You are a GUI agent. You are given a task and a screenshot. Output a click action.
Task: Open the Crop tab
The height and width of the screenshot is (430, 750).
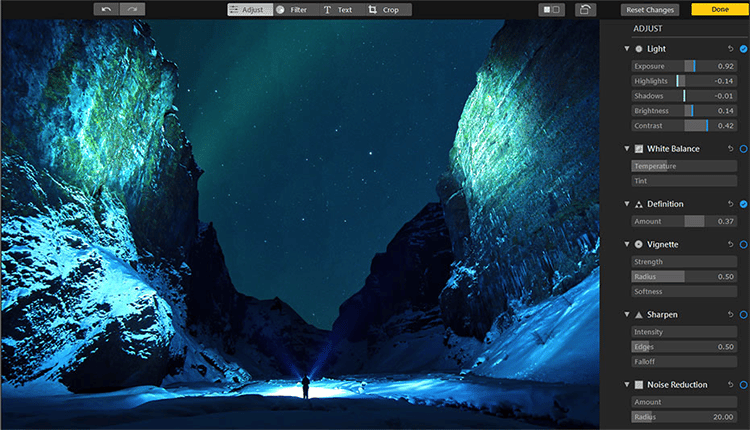click(383, 9)
